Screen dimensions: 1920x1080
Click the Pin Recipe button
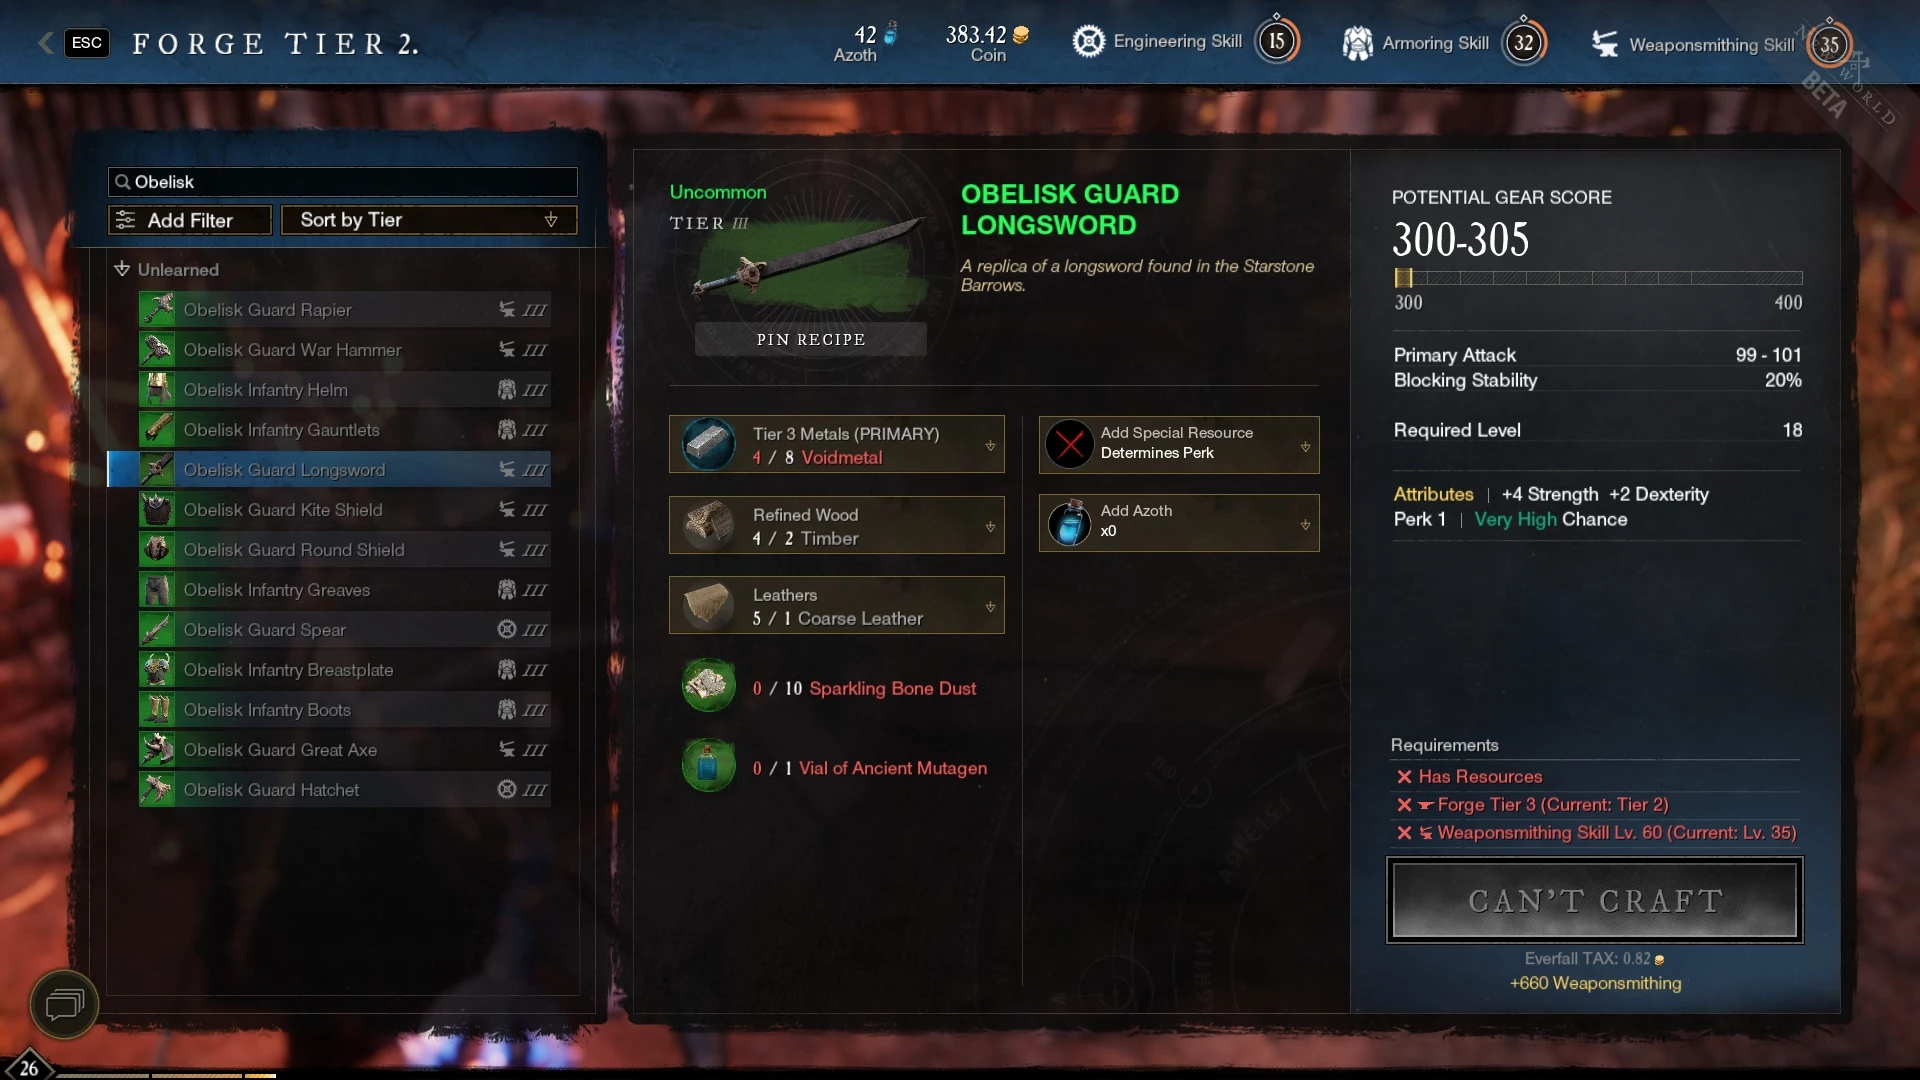(x=811, y=339)
